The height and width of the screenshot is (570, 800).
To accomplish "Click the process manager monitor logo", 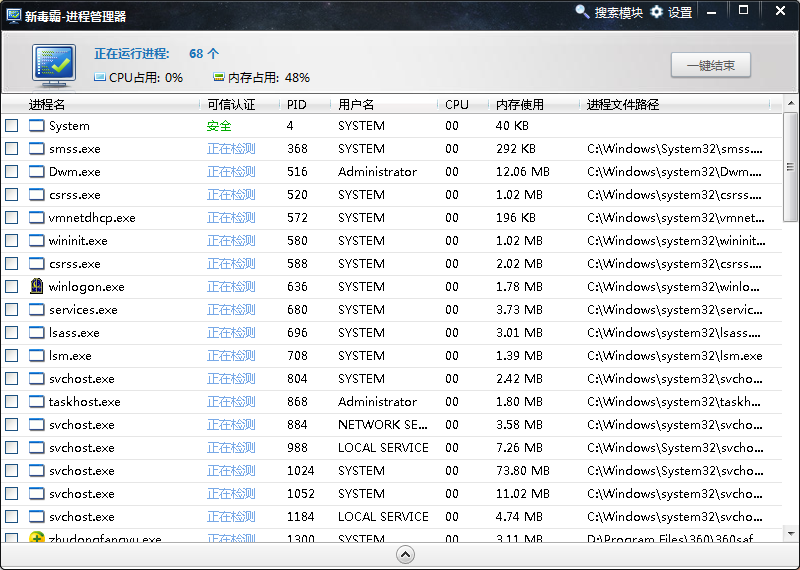I will pos(52,64).
